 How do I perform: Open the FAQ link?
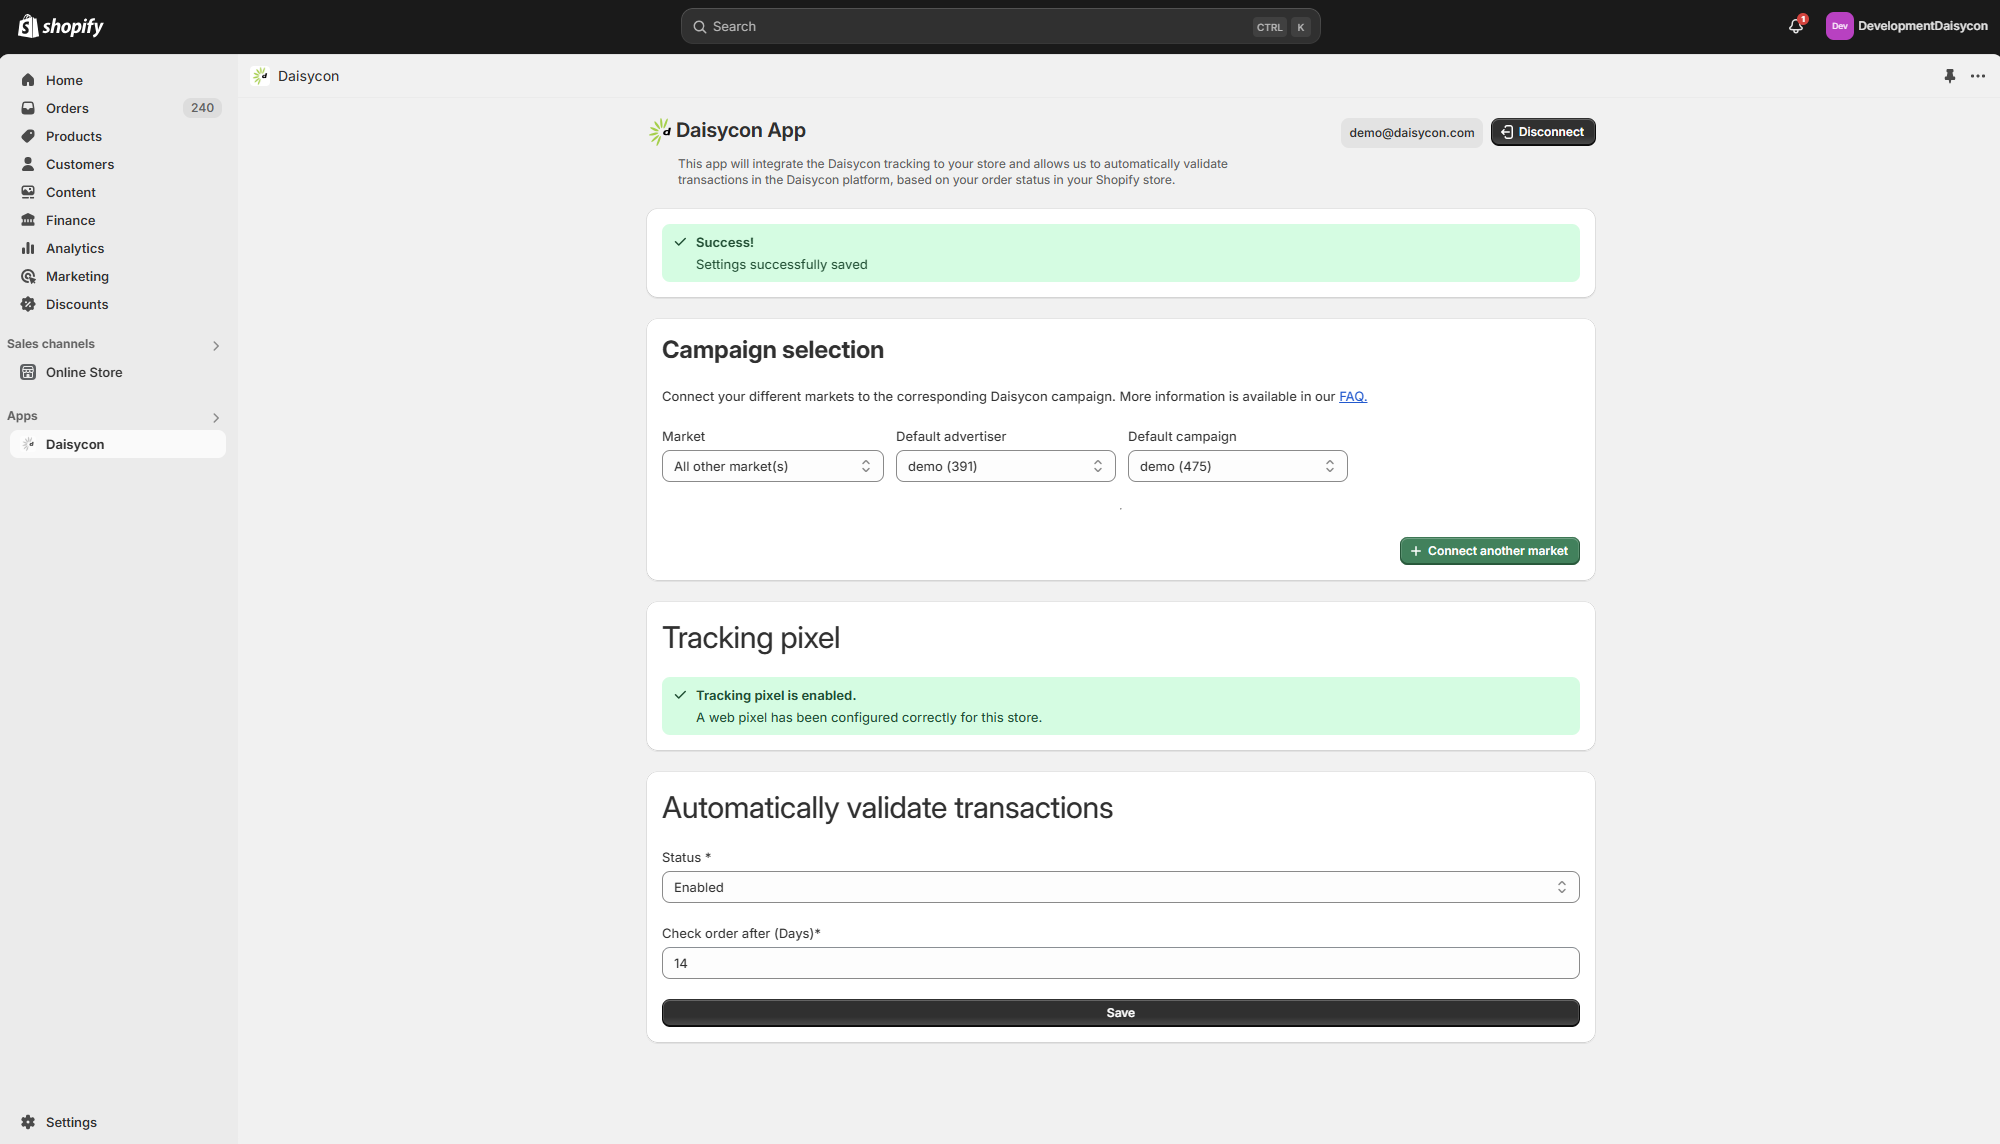coord(1352,397)
